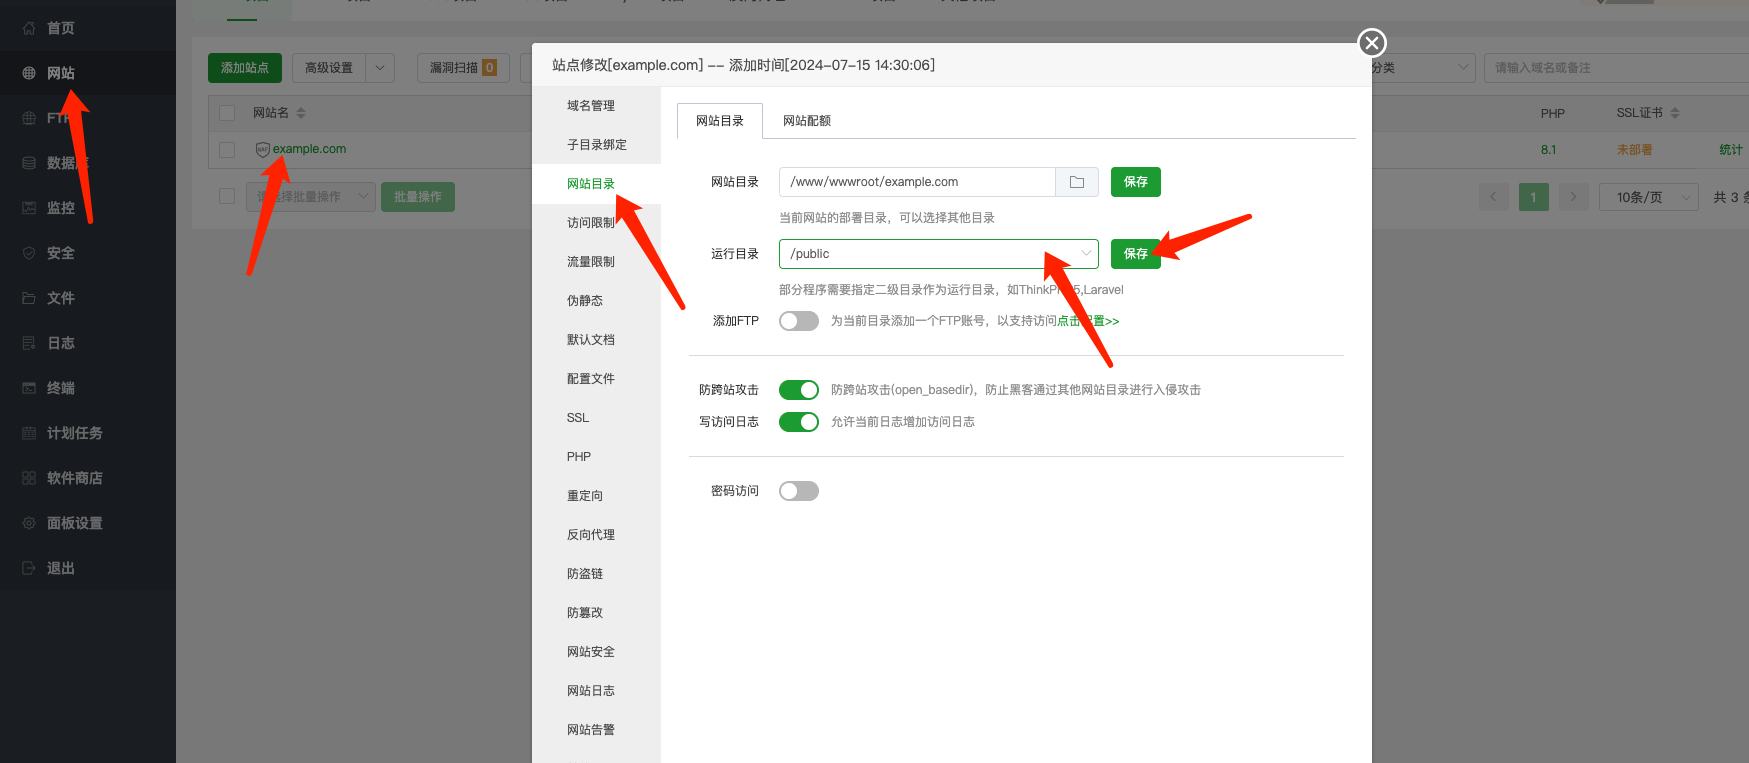
Task: Check the example.com row checkbox
Action: (227, 149)
